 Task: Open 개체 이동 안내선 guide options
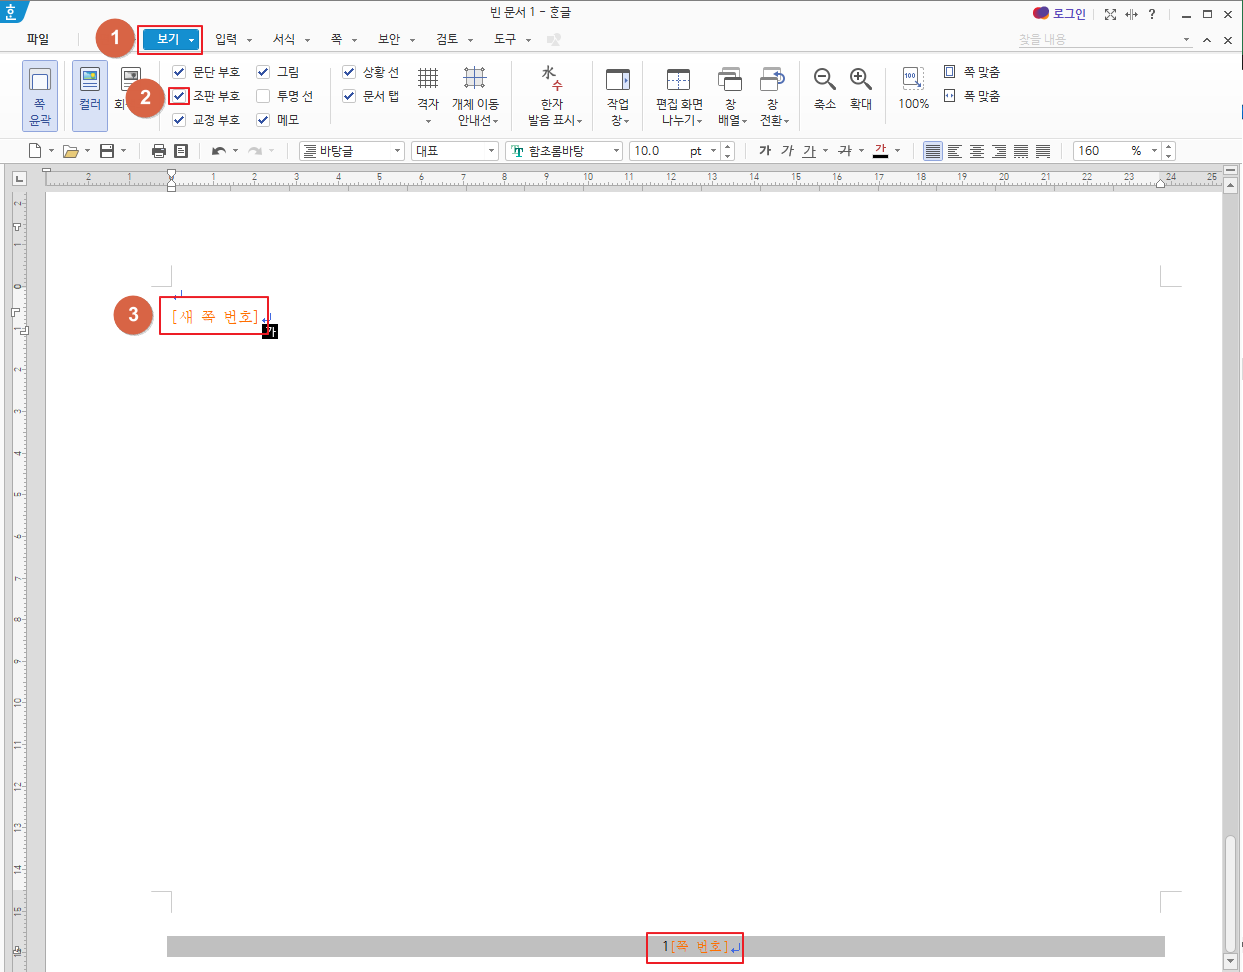click(x=475, y=95)
